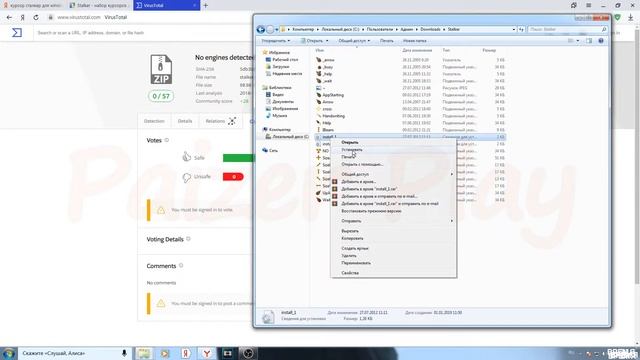This screenshot has width=640, height=360.
Task: Open Музыка library
Action: (279, 116)
